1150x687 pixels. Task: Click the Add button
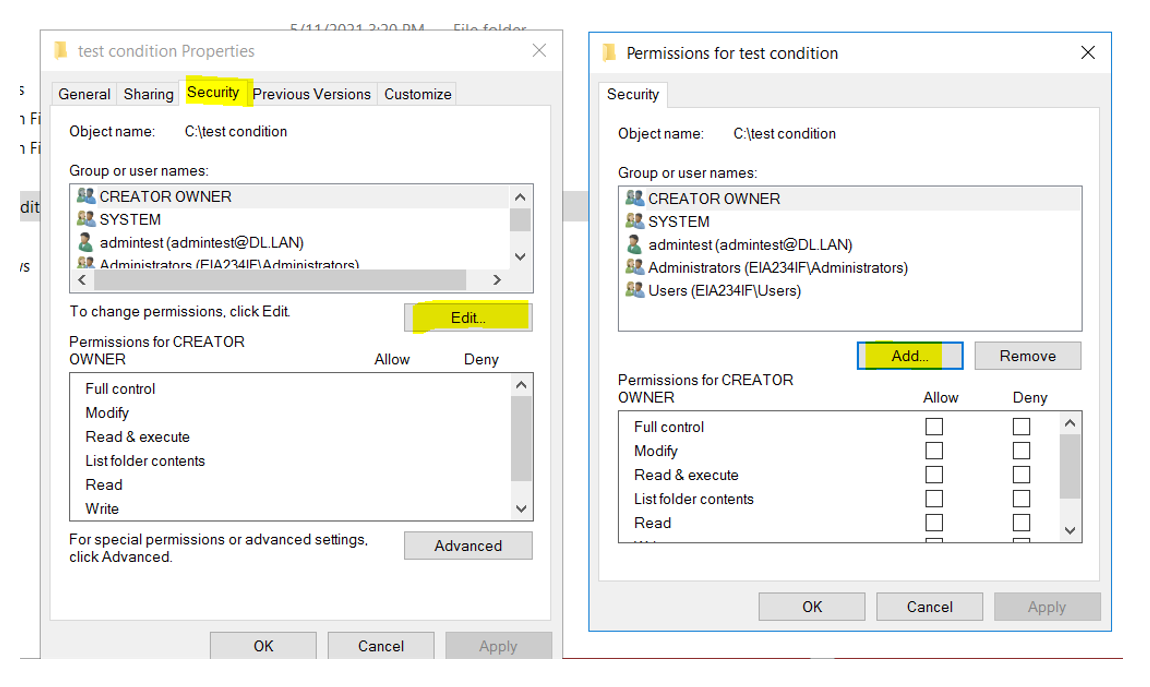pos(909,355)
